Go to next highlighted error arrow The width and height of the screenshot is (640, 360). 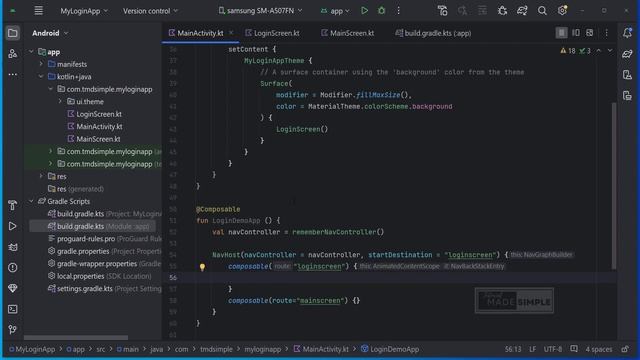tap(610, 51)
